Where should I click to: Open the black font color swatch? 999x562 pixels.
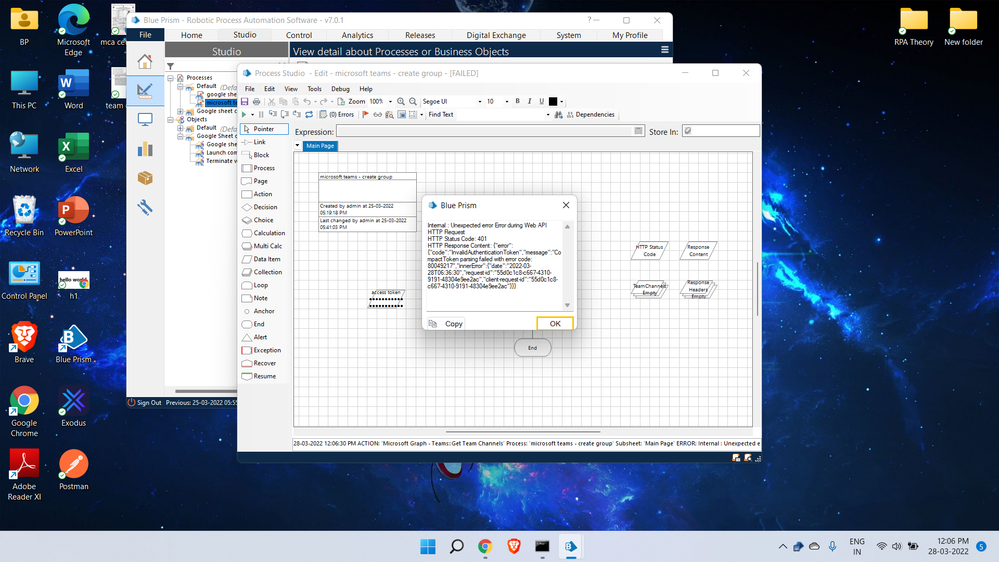pos(553,101)
